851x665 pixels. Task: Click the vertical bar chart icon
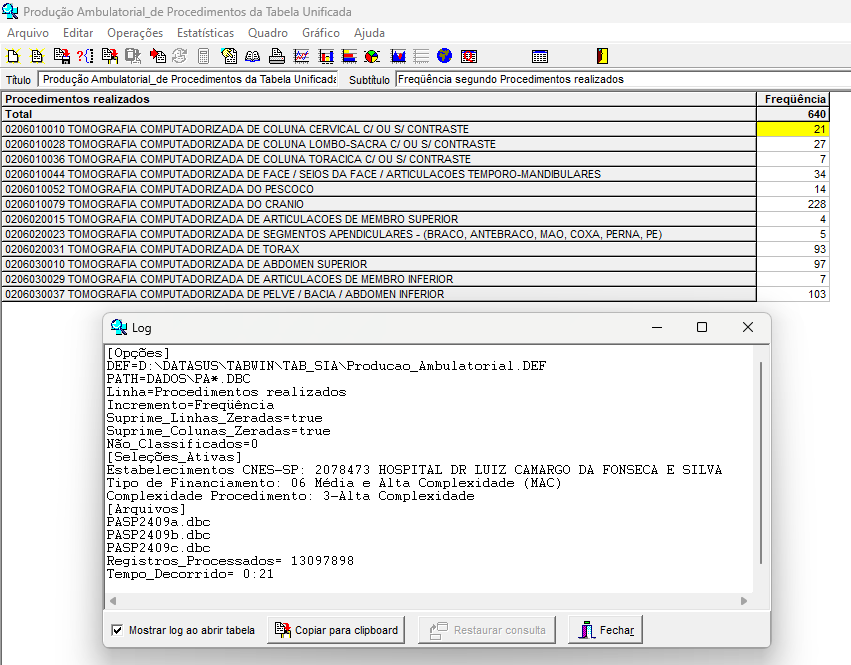(326, 56)
